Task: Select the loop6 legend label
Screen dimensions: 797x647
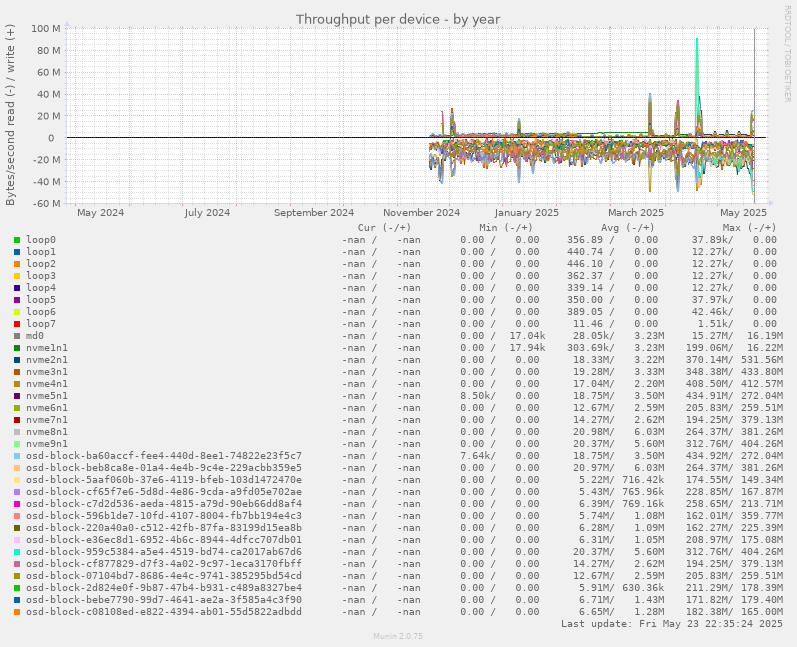Action: click(41, 312)
